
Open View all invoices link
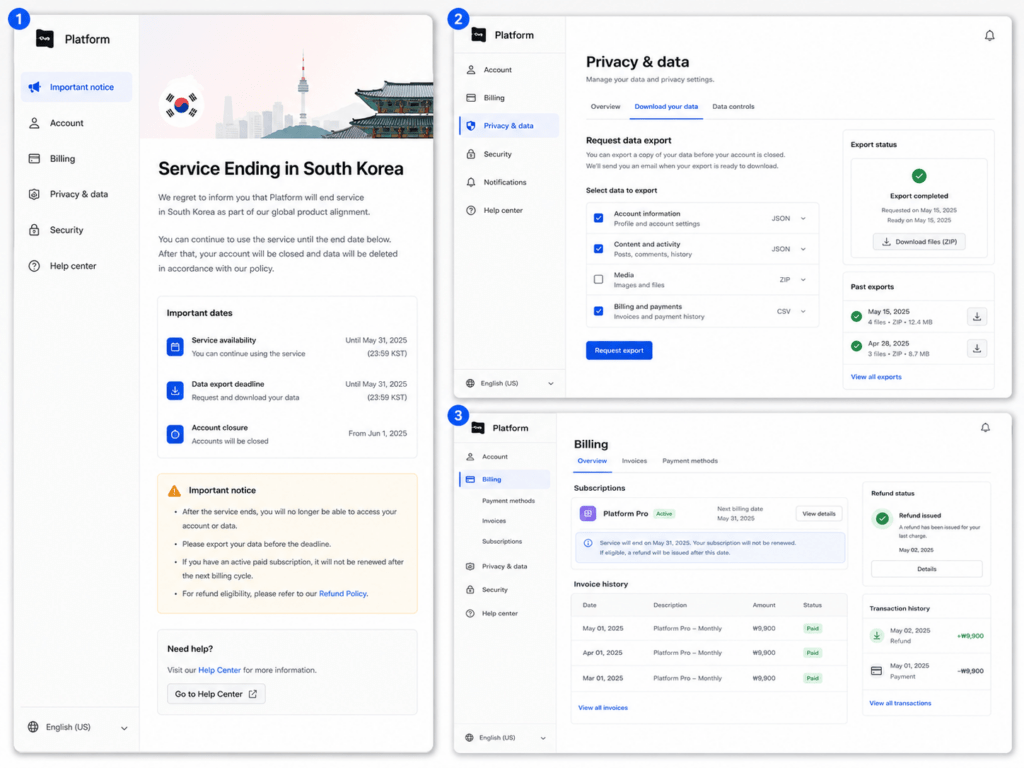click(x=603, y=708)
